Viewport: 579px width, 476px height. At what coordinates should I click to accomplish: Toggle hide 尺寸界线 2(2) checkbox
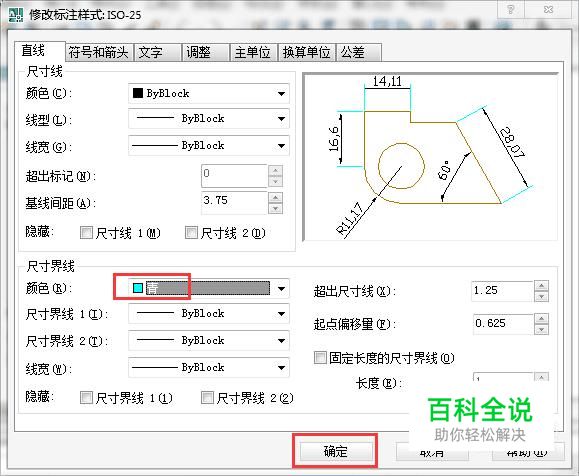(208, 398)
